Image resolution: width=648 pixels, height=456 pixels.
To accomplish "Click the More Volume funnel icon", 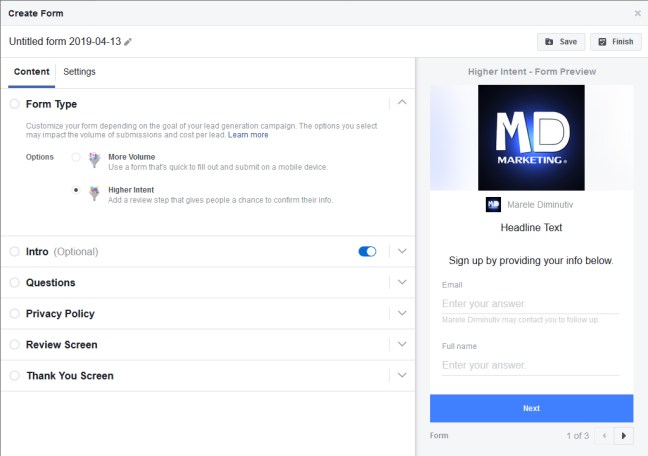I will point(95,160).
